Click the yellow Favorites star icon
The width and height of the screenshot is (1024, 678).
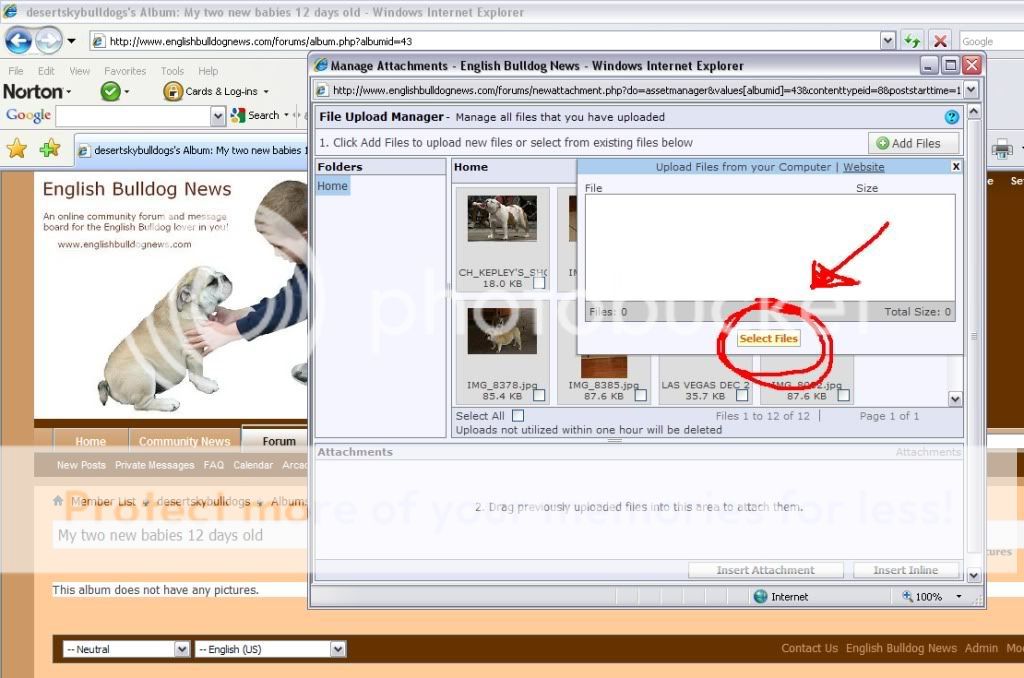[17, 149]
